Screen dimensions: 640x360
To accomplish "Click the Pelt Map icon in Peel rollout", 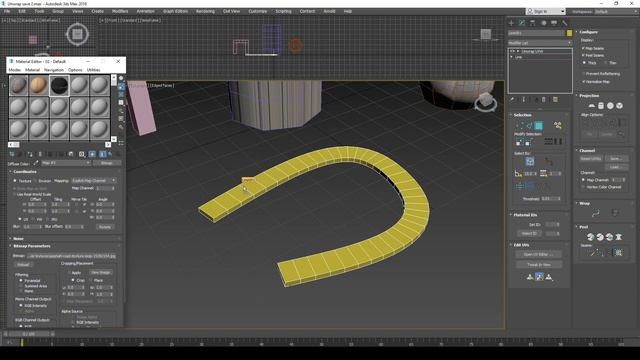I will point(619,237).
